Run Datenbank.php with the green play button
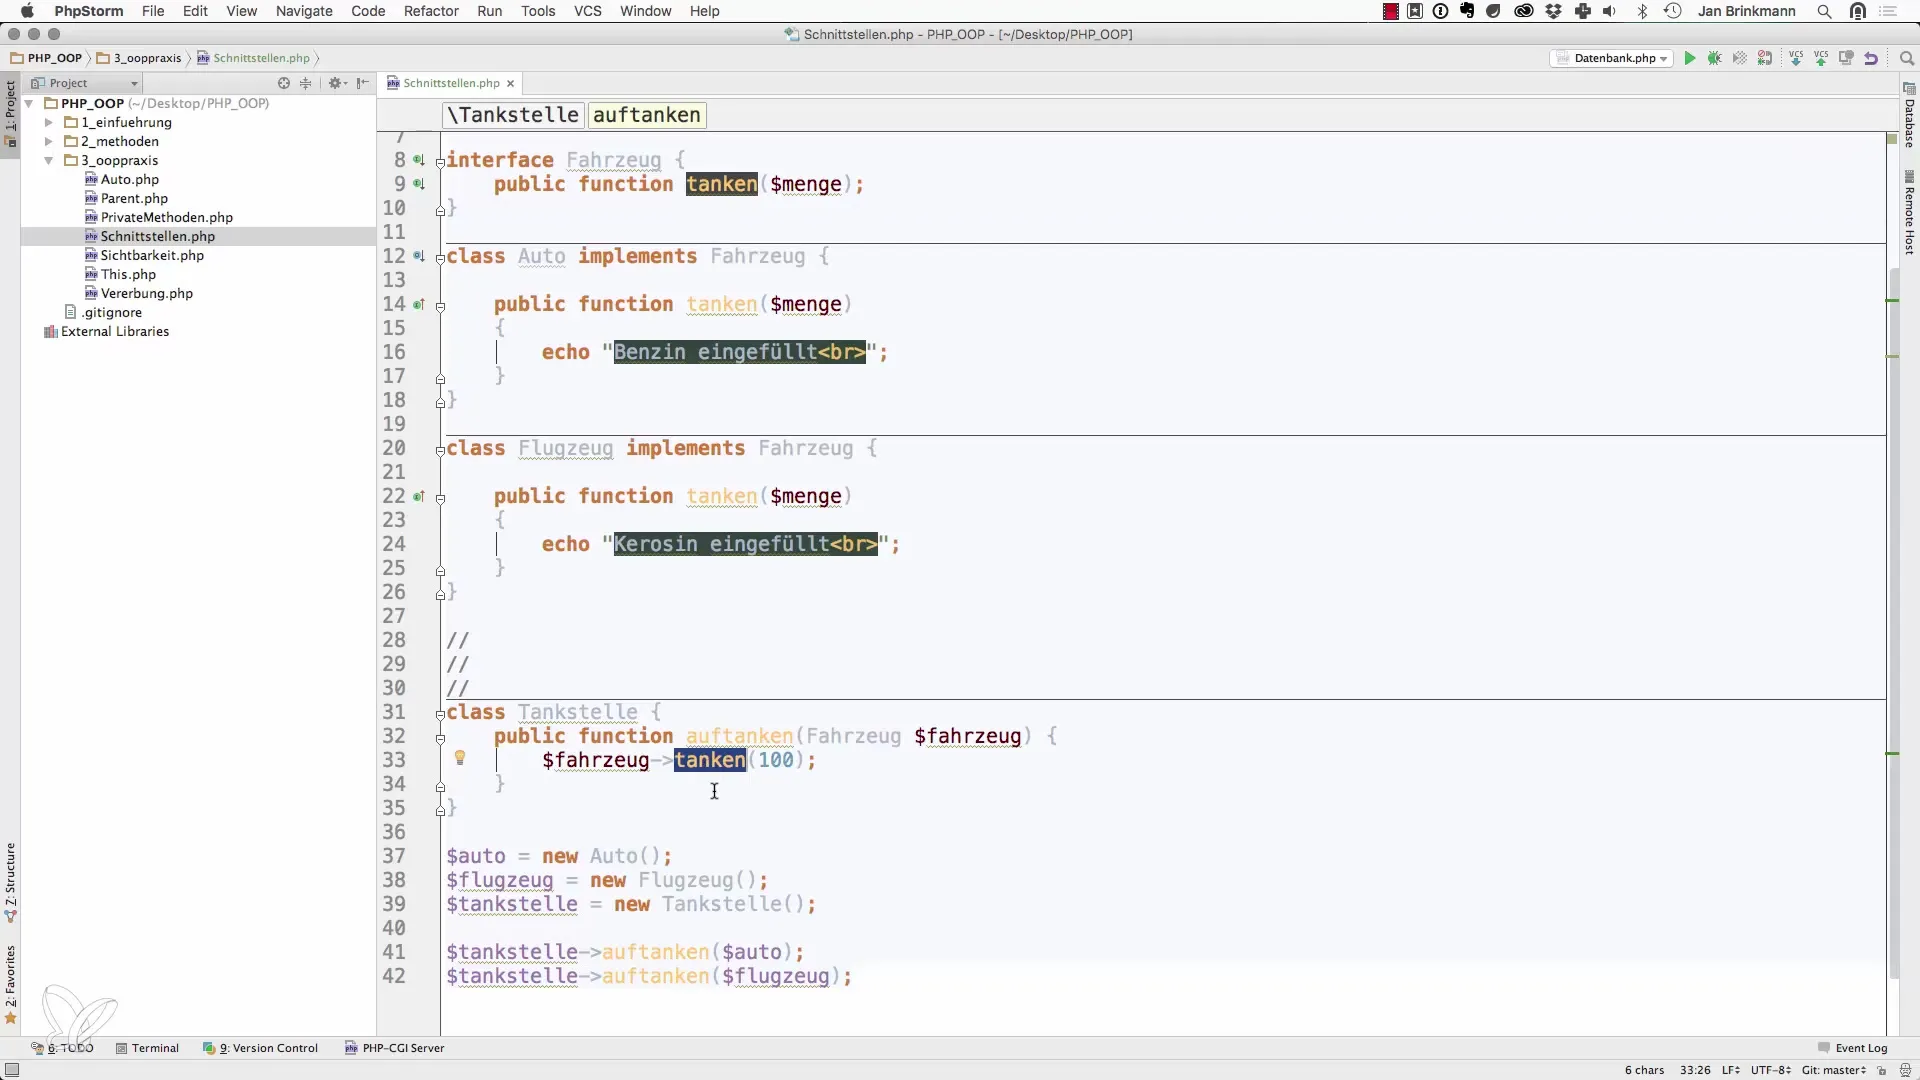Viewport: 1920px width, 1080px height. pyautogui.click(x=1690, y=59)
